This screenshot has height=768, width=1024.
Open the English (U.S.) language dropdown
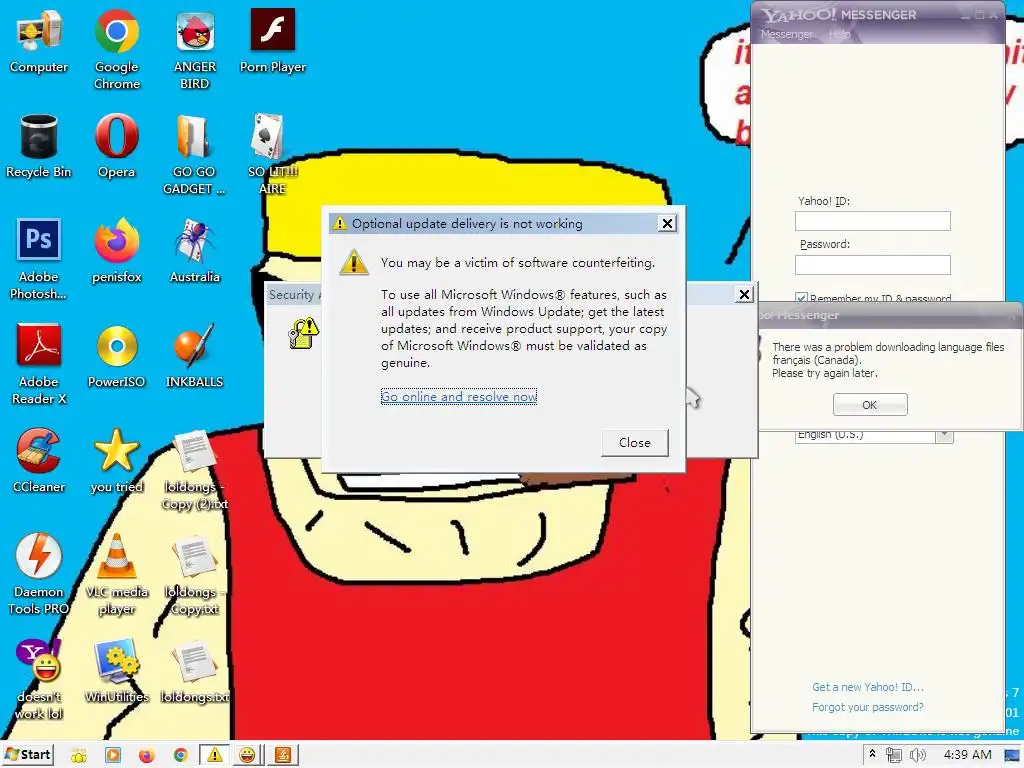coord(944,435)
